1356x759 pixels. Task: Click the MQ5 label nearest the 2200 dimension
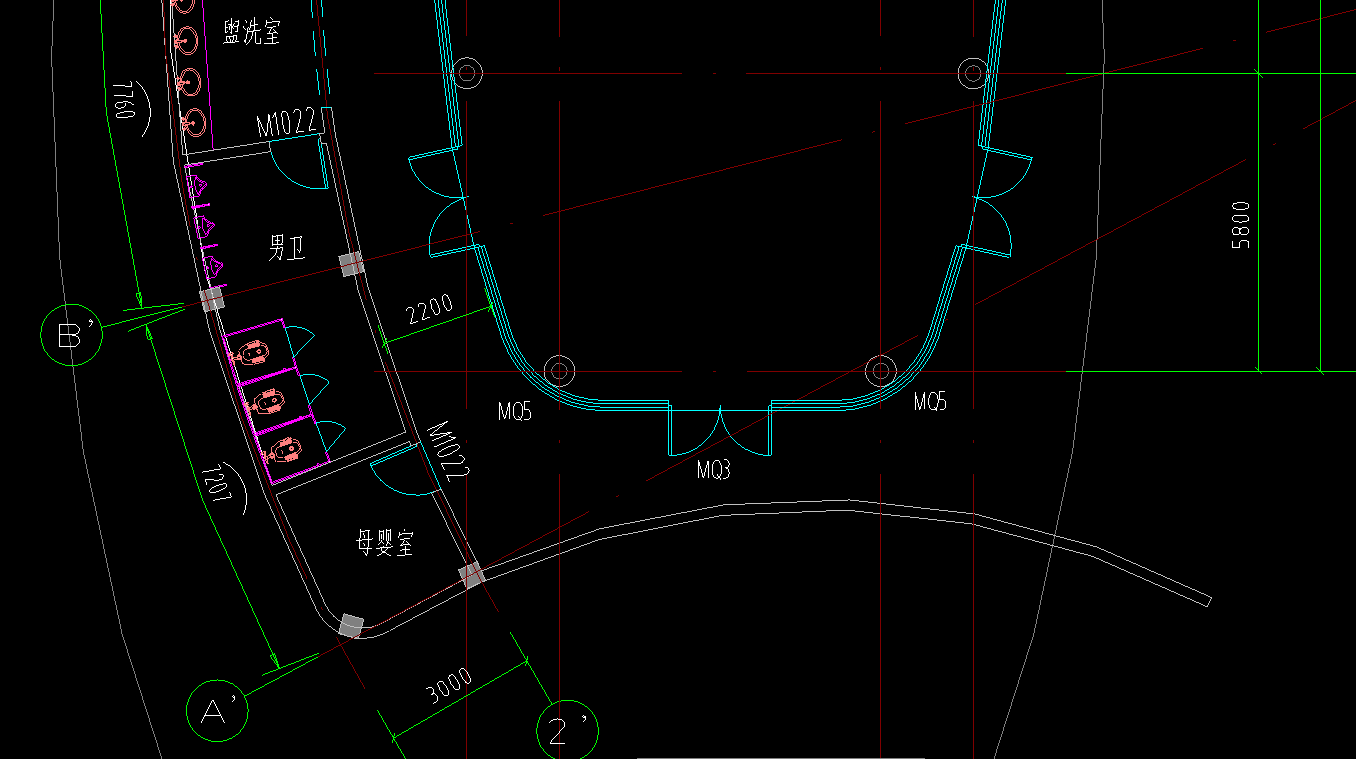515,410
